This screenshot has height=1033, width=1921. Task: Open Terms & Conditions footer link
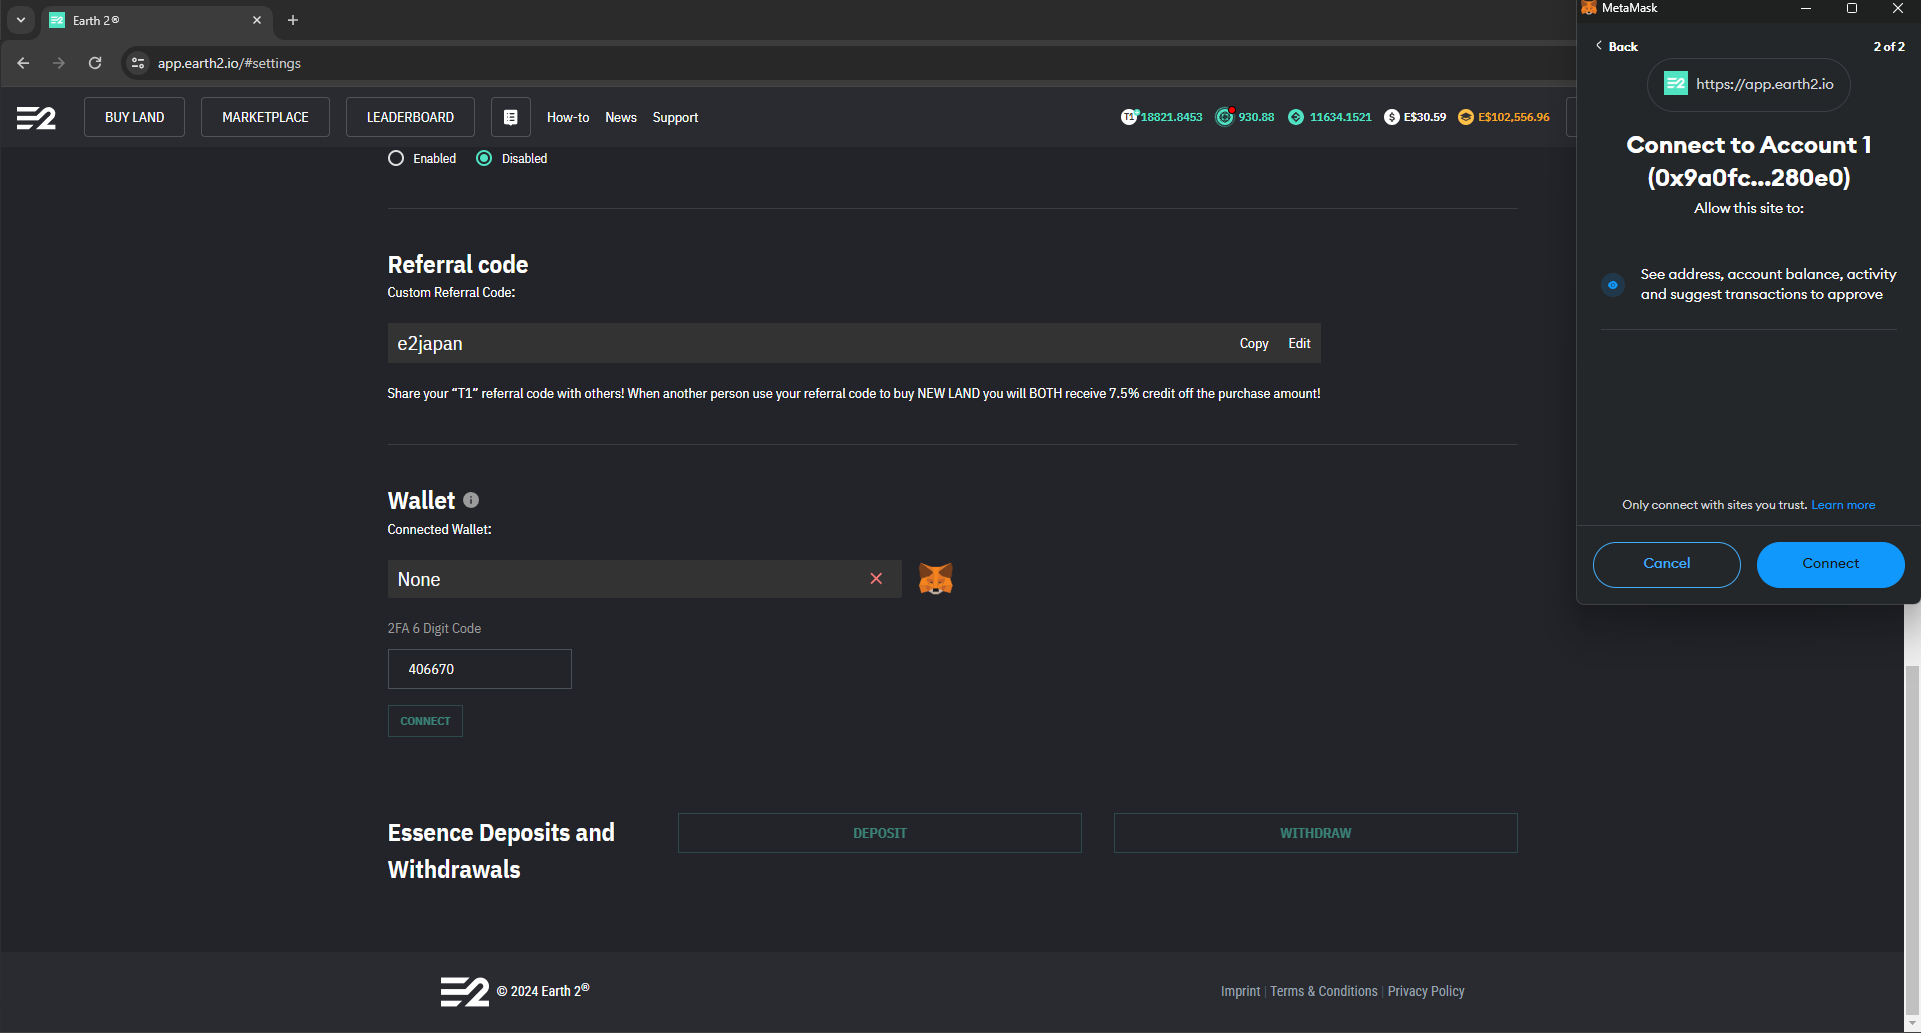[1324, 991]
